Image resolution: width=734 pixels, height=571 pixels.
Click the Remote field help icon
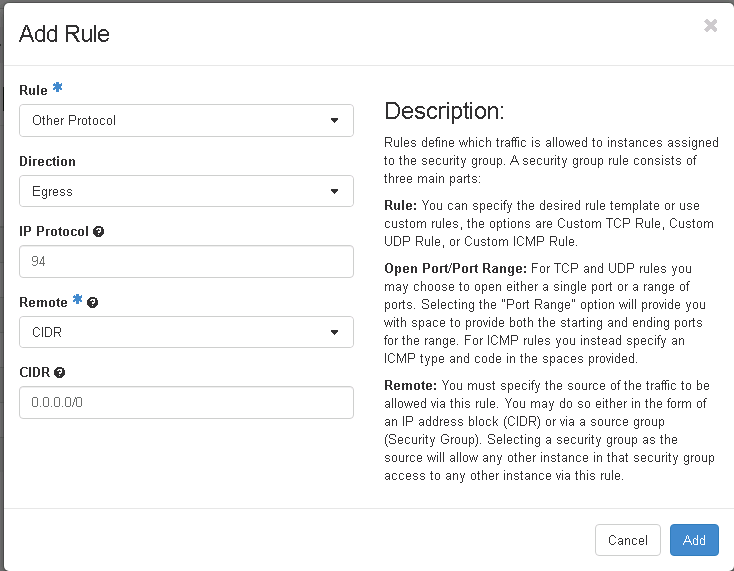[93, 303]
